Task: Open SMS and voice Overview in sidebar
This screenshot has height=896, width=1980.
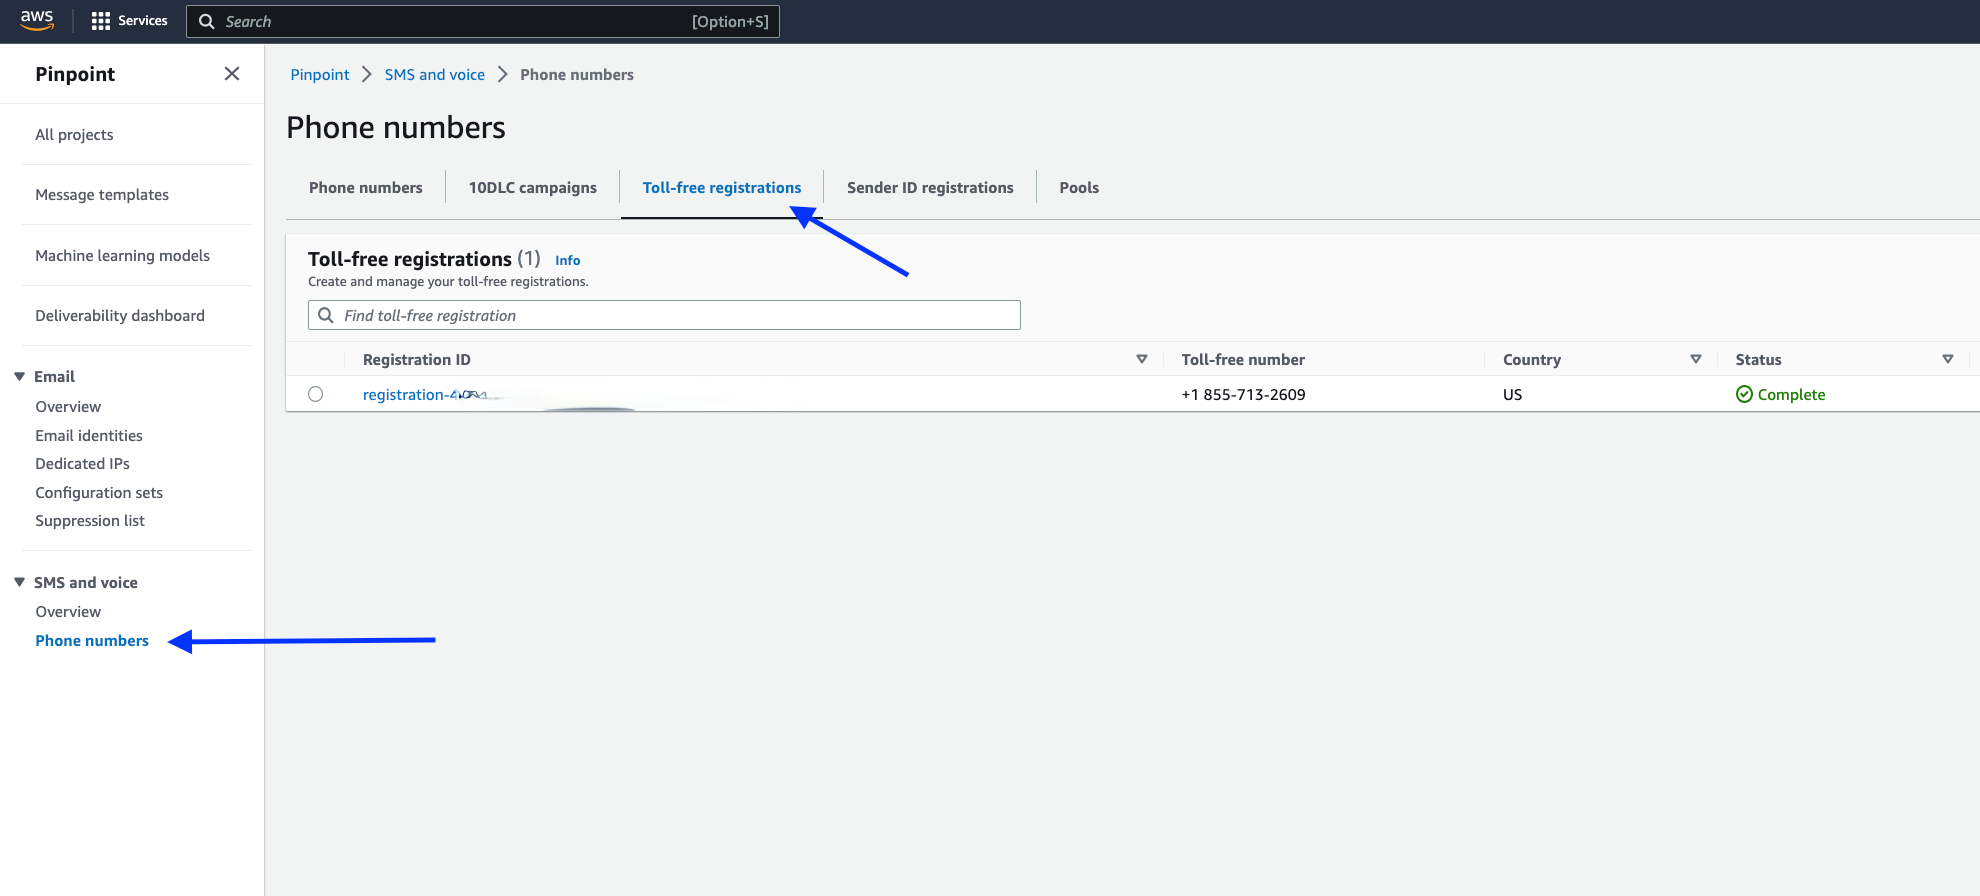Action: tap(68, 612)
